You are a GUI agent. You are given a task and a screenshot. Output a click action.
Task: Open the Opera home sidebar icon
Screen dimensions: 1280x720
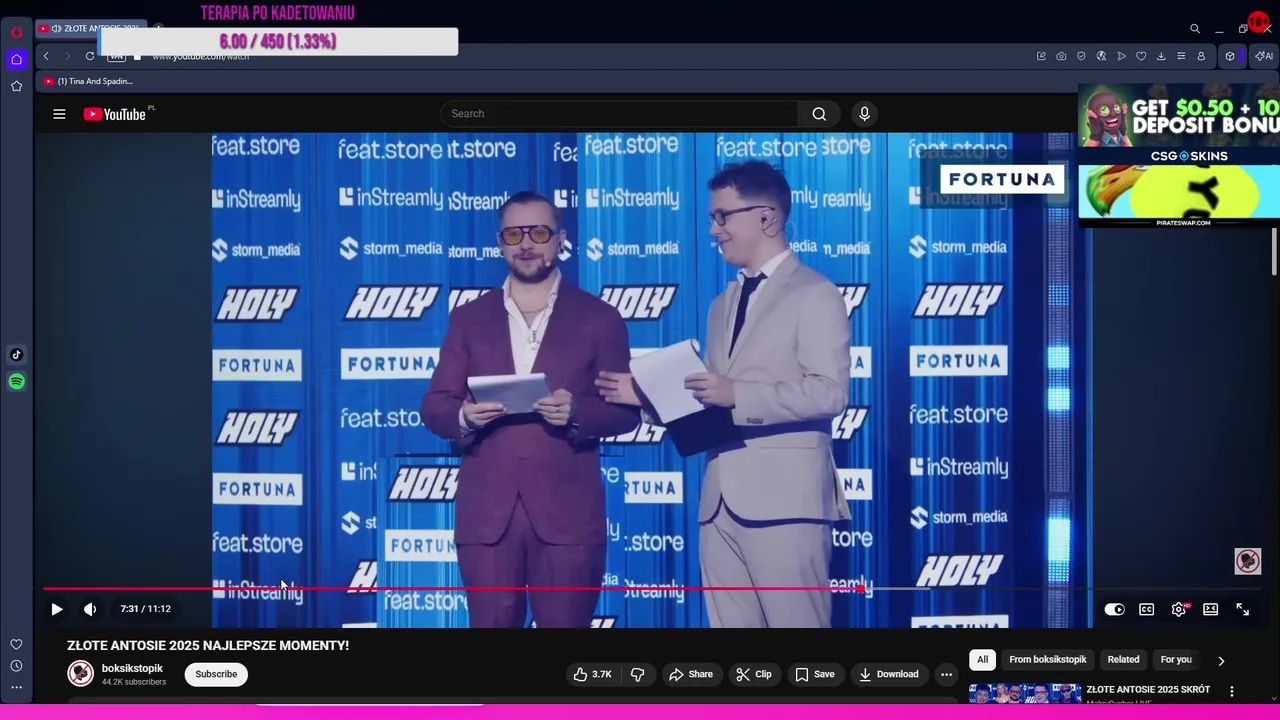click(16, 59)
